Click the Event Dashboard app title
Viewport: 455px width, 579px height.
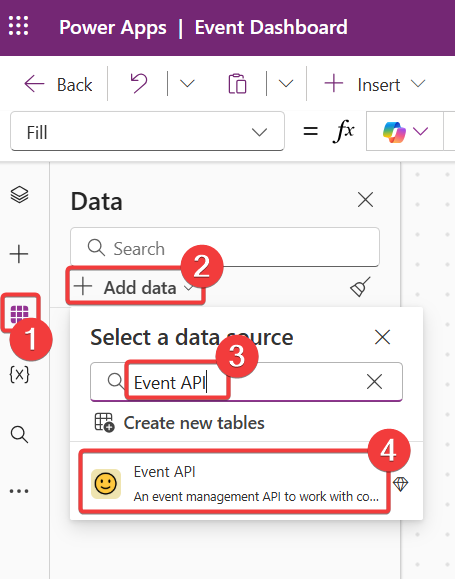pyautogui.click(x=271, y=27)
